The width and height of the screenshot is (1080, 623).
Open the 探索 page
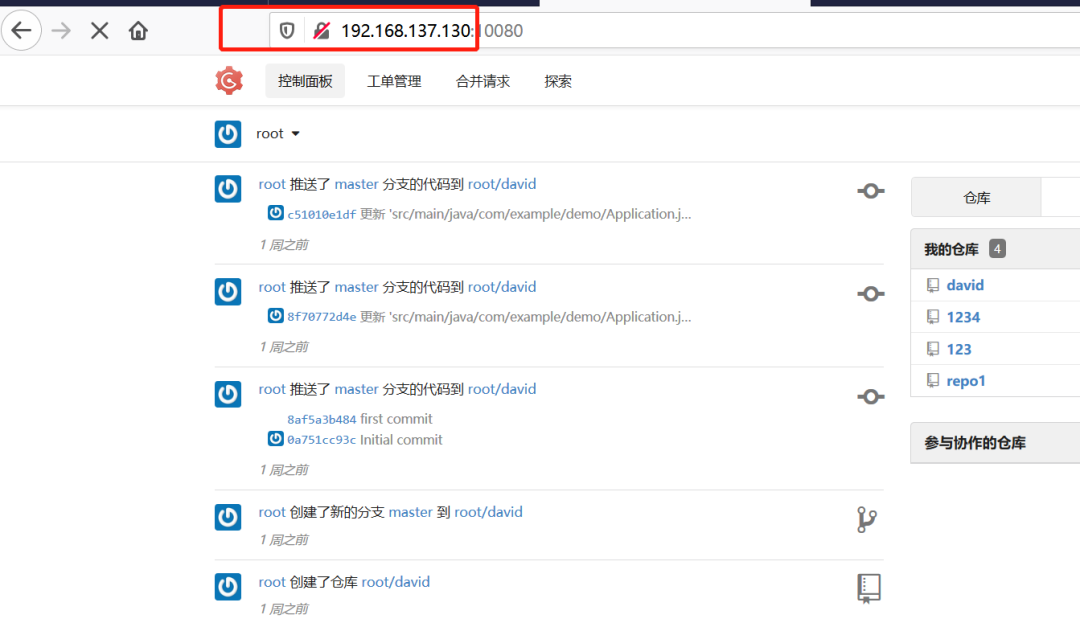tap(557, 80)
